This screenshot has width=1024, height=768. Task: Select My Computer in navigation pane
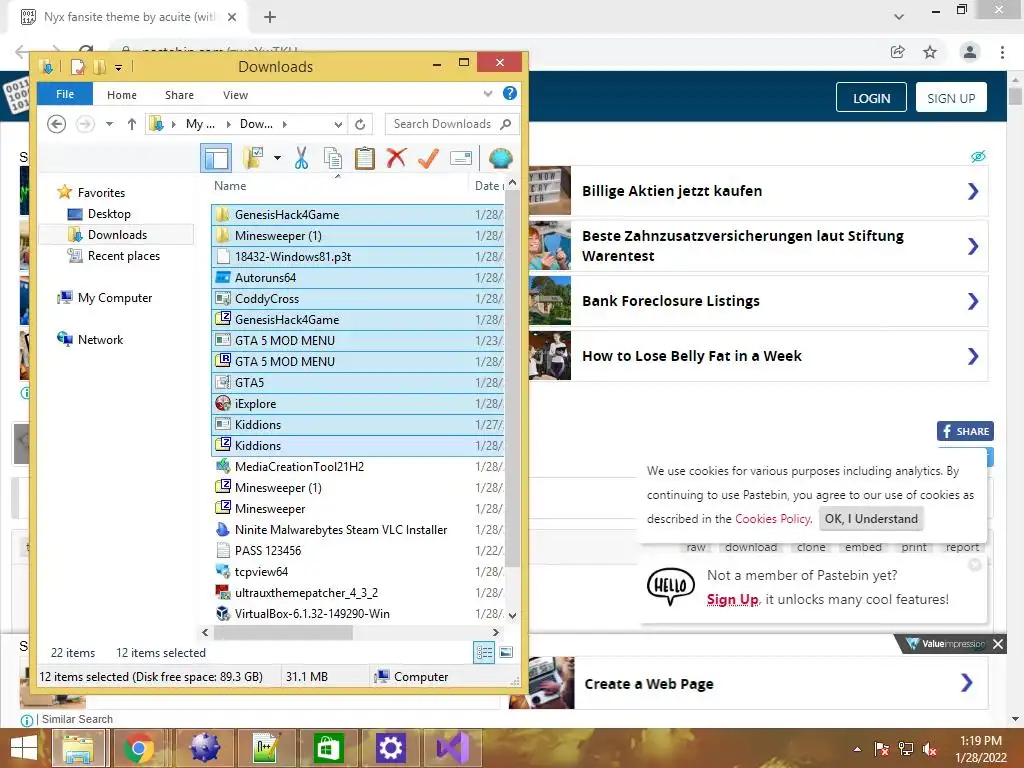click(114, 298)
